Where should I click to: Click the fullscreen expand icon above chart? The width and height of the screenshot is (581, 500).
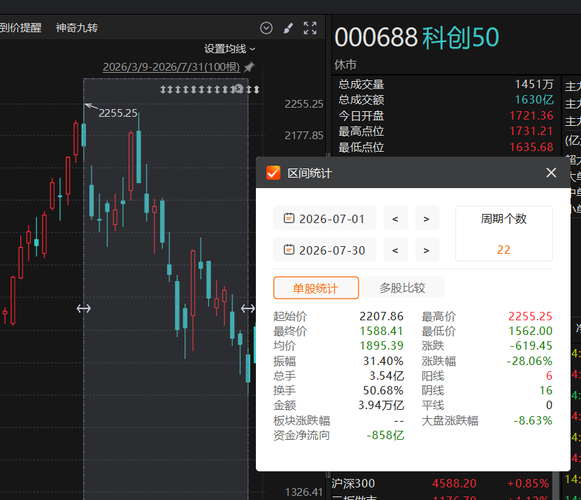tap(310, 28)
